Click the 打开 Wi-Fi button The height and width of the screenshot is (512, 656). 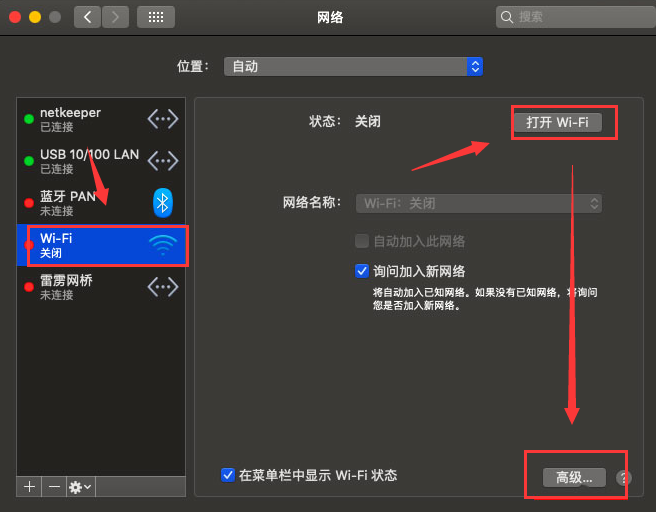(x=557, y=122)
